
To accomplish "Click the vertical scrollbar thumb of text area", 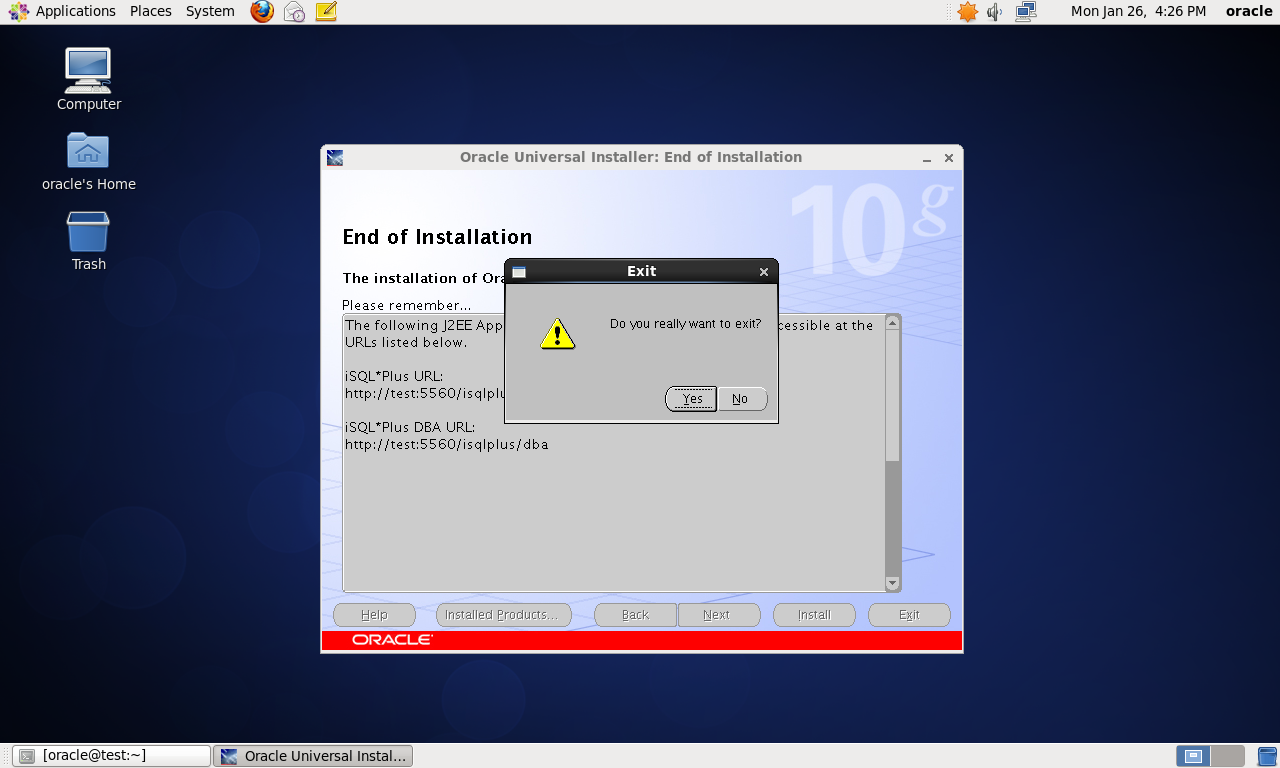I will click(893, 396).
